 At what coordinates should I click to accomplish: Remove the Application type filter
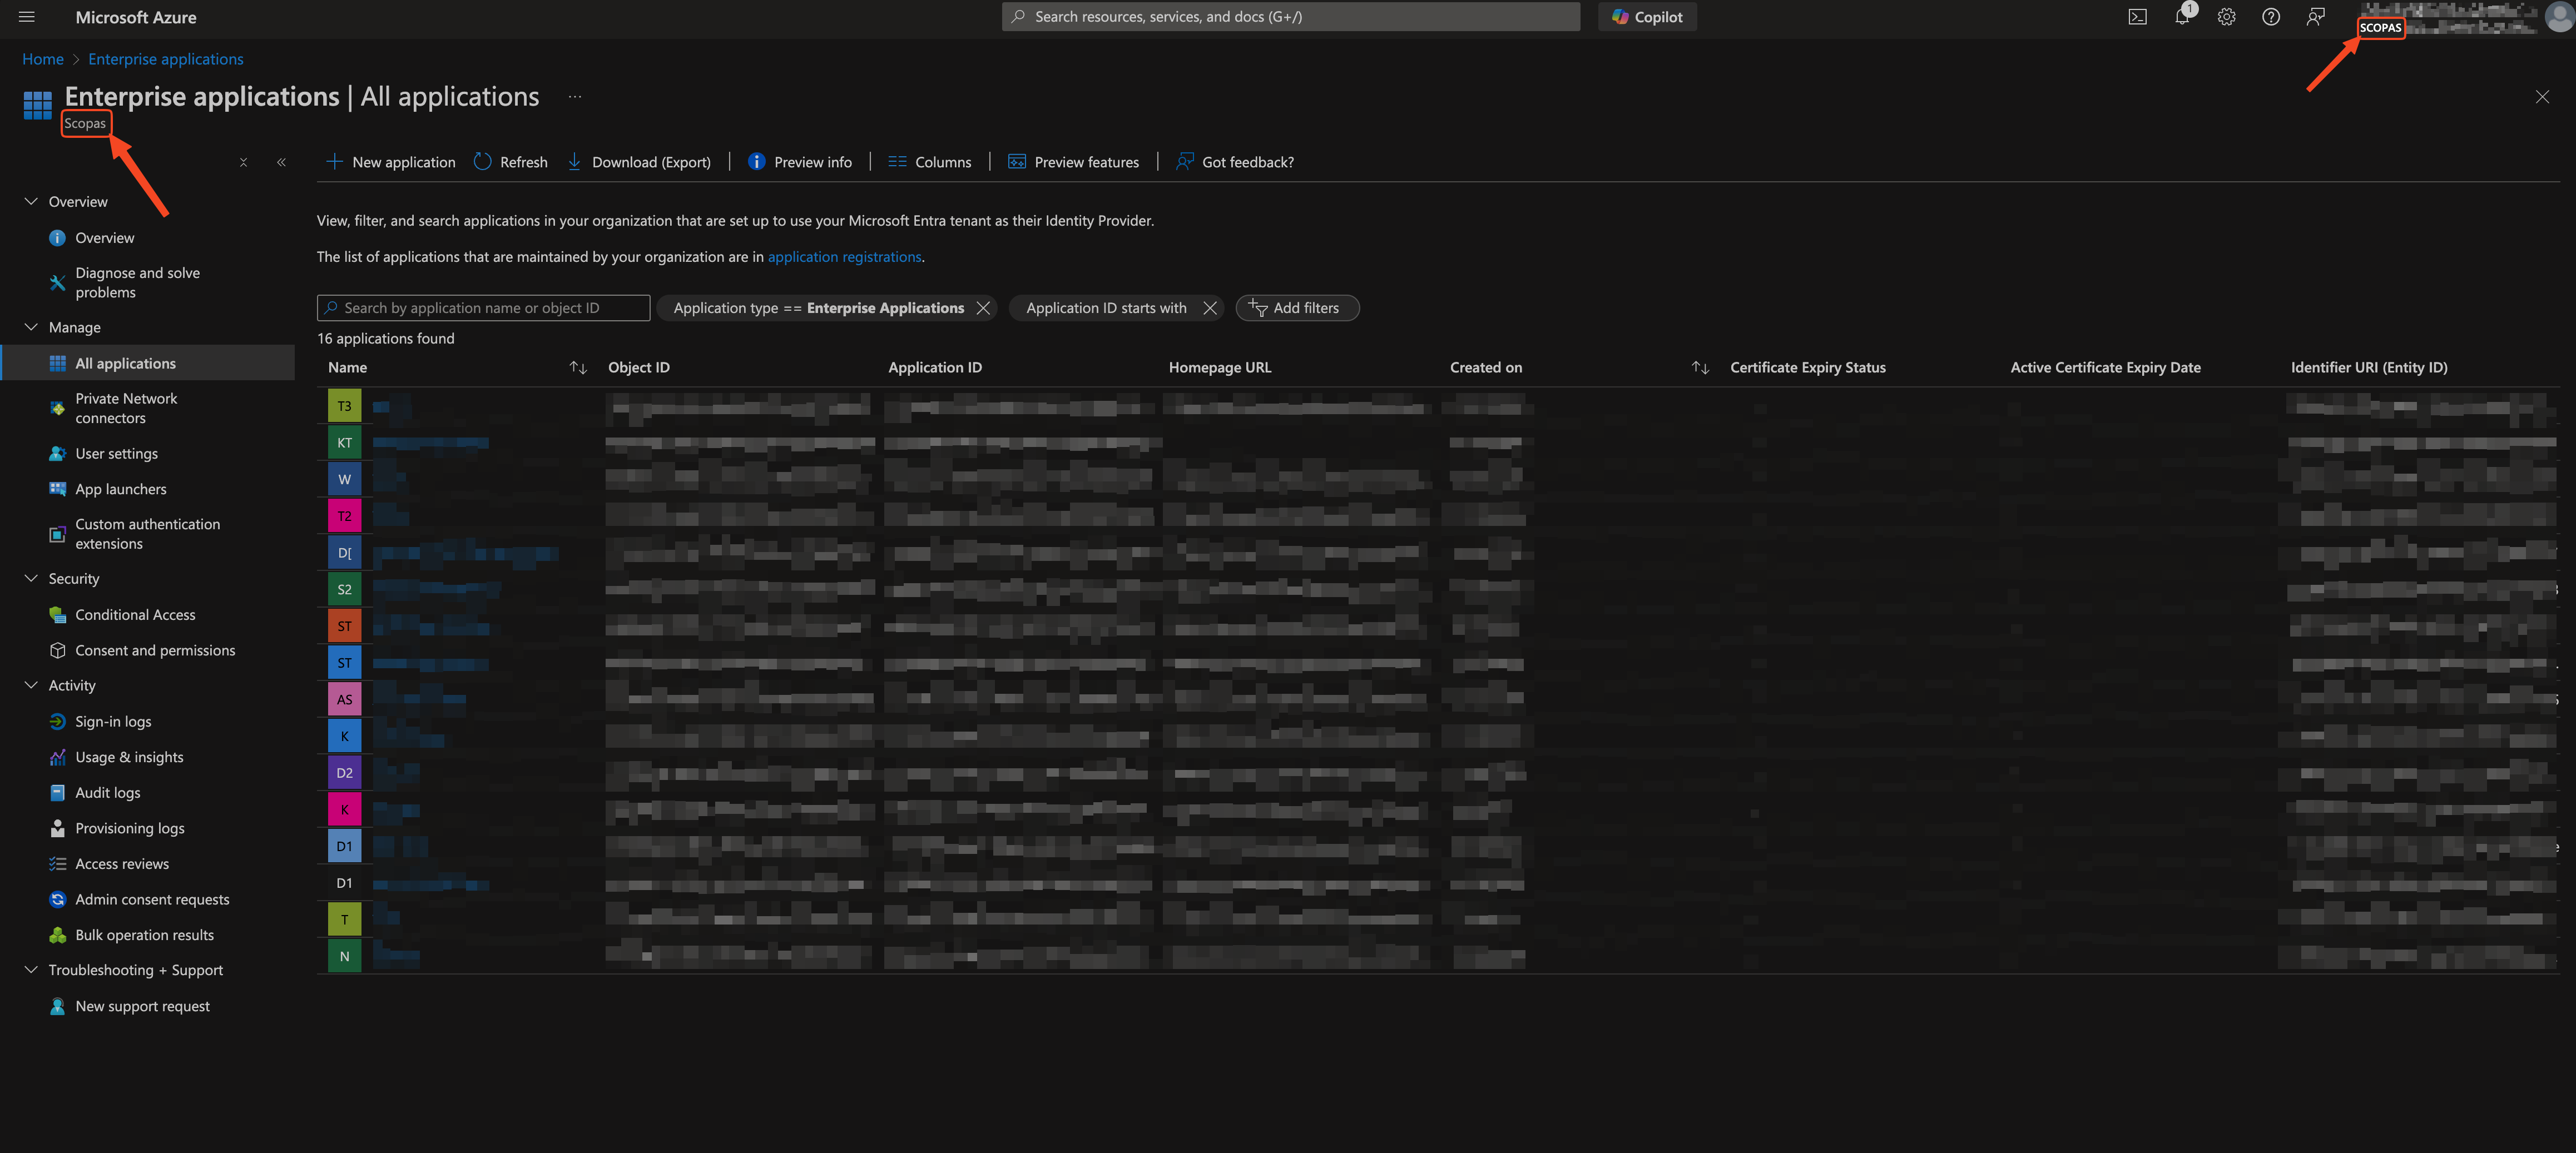click(x=983, y=308)
